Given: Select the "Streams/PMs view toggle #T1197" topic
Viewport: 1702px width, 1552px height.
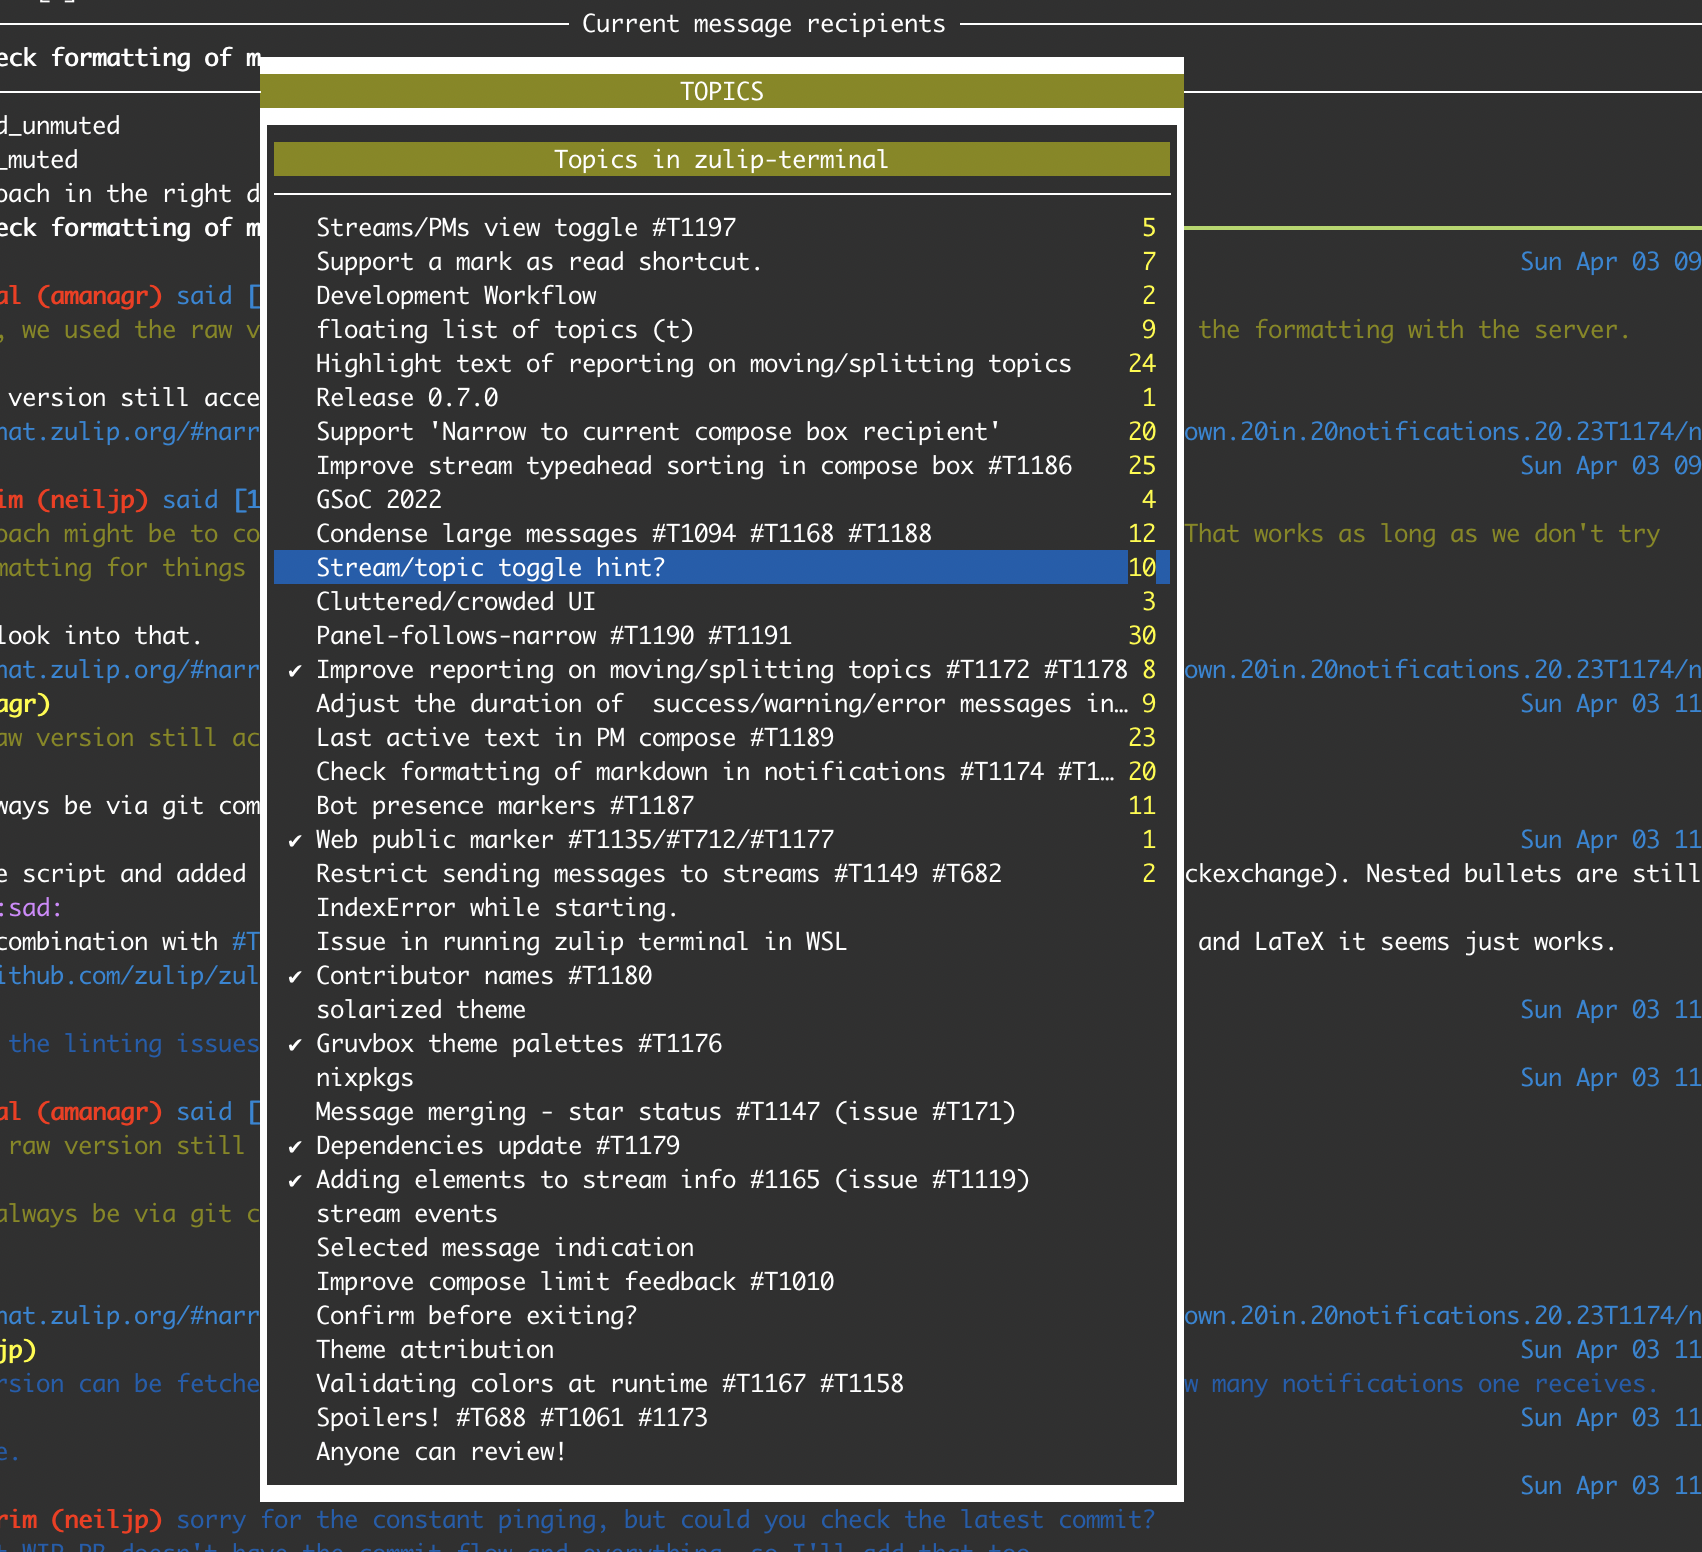Looking at the screenshot, I should coord(525,227).
